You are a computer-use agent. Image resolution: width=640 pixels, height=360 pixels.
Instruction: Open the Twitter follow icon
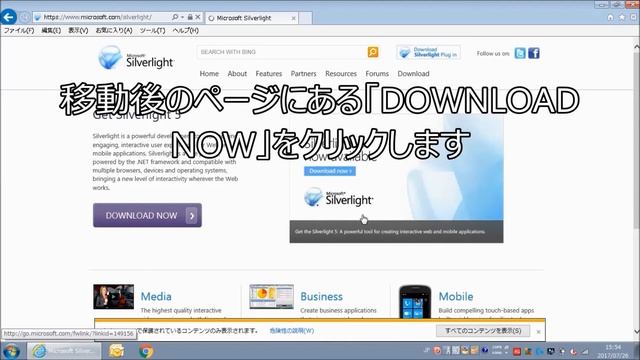(520, 53)
